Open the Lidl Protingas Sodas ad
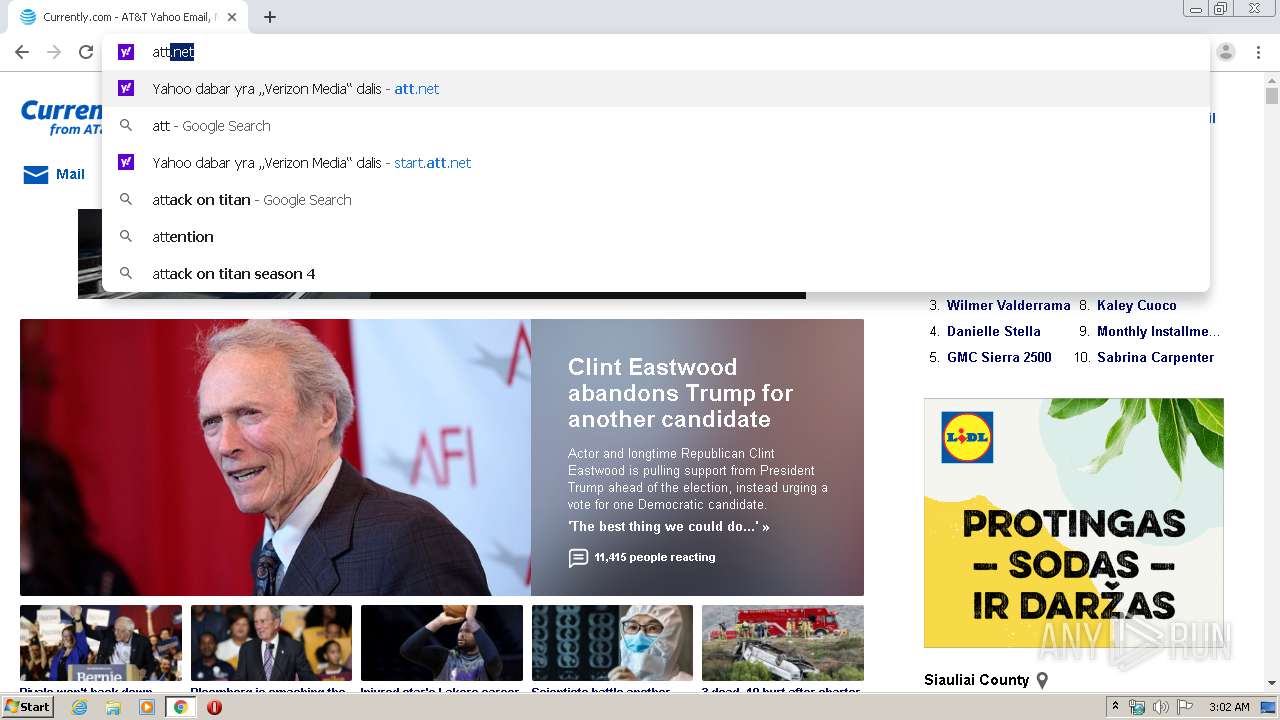Viewport: 1280px width, 720px height. [x=1073, y=523]
